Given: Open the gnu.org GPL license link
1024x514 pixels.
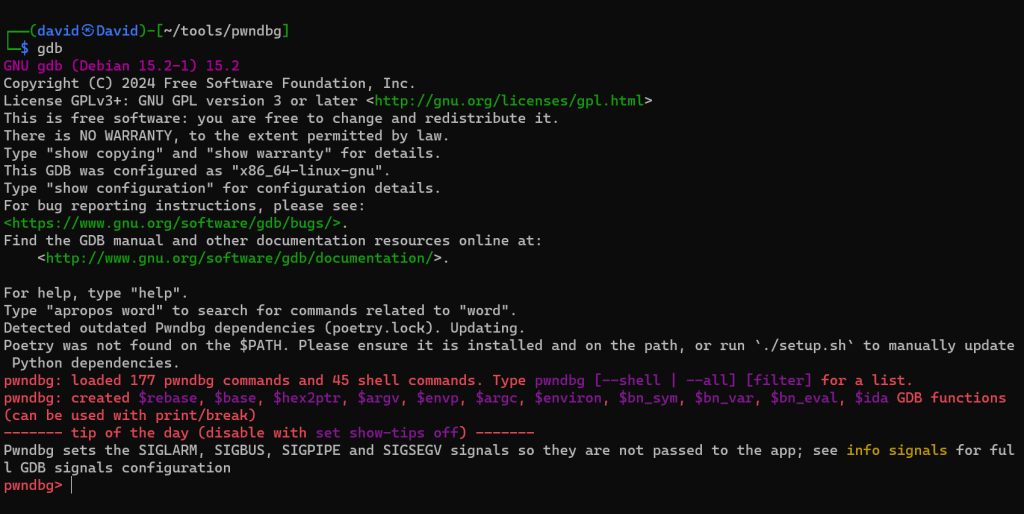Looking at the screenshot, I should pos(510,101).
